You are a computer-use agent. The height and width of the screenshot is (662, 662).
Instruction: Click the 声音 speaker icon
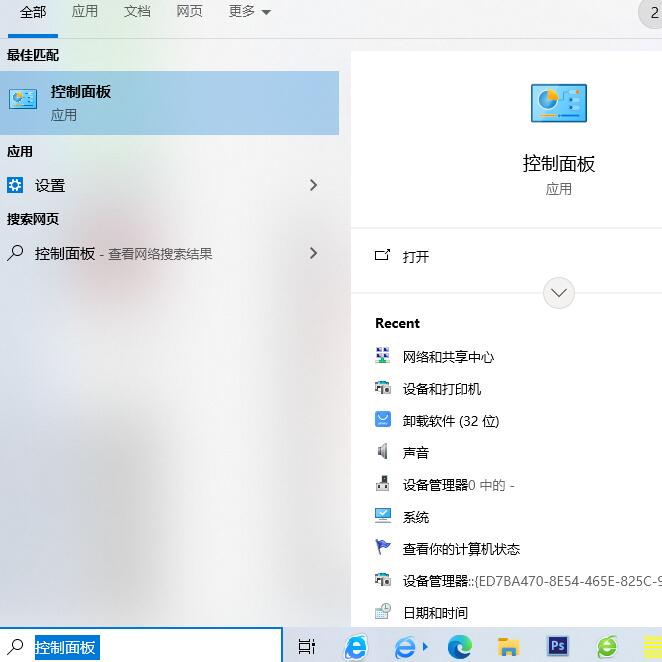(x=383, y=451)
